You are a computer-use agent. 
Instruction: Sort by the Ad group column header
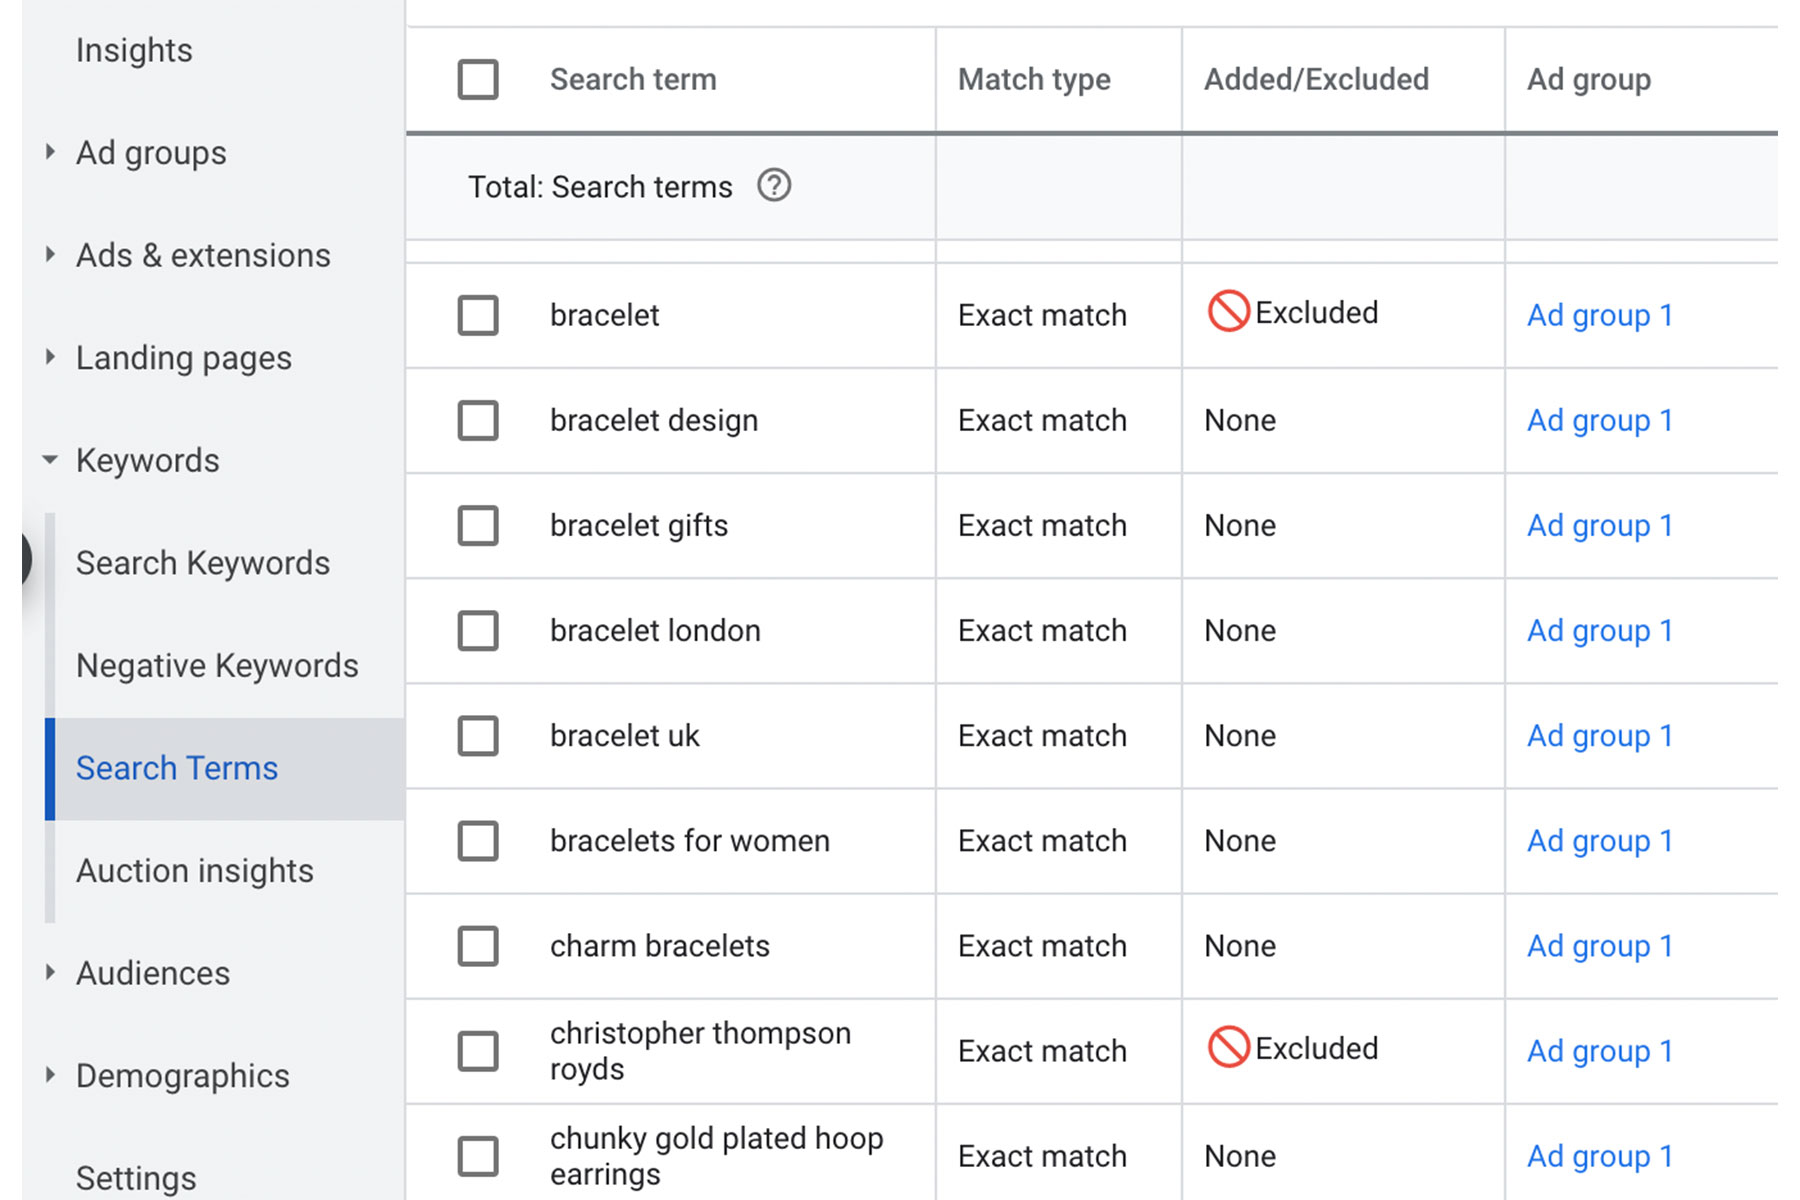(1589, 80)
